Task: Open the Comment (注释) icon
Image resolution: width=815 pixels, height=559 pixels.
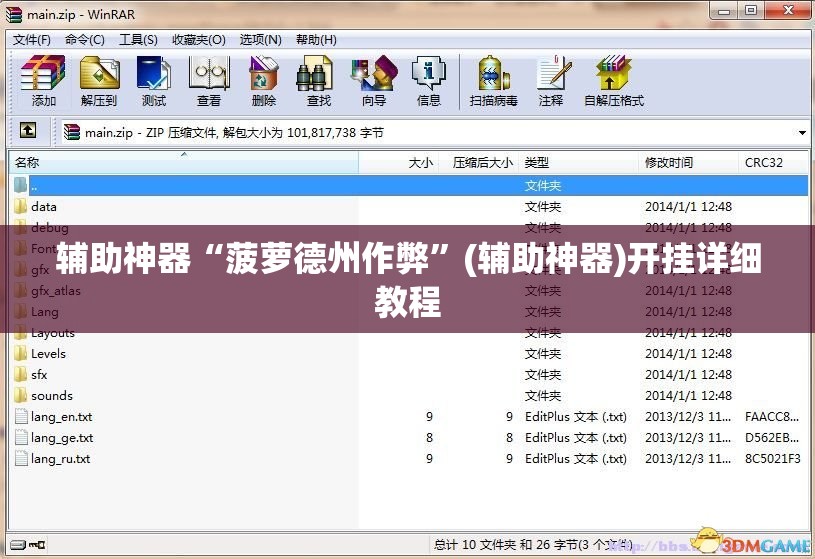Action: pos(553,74)
